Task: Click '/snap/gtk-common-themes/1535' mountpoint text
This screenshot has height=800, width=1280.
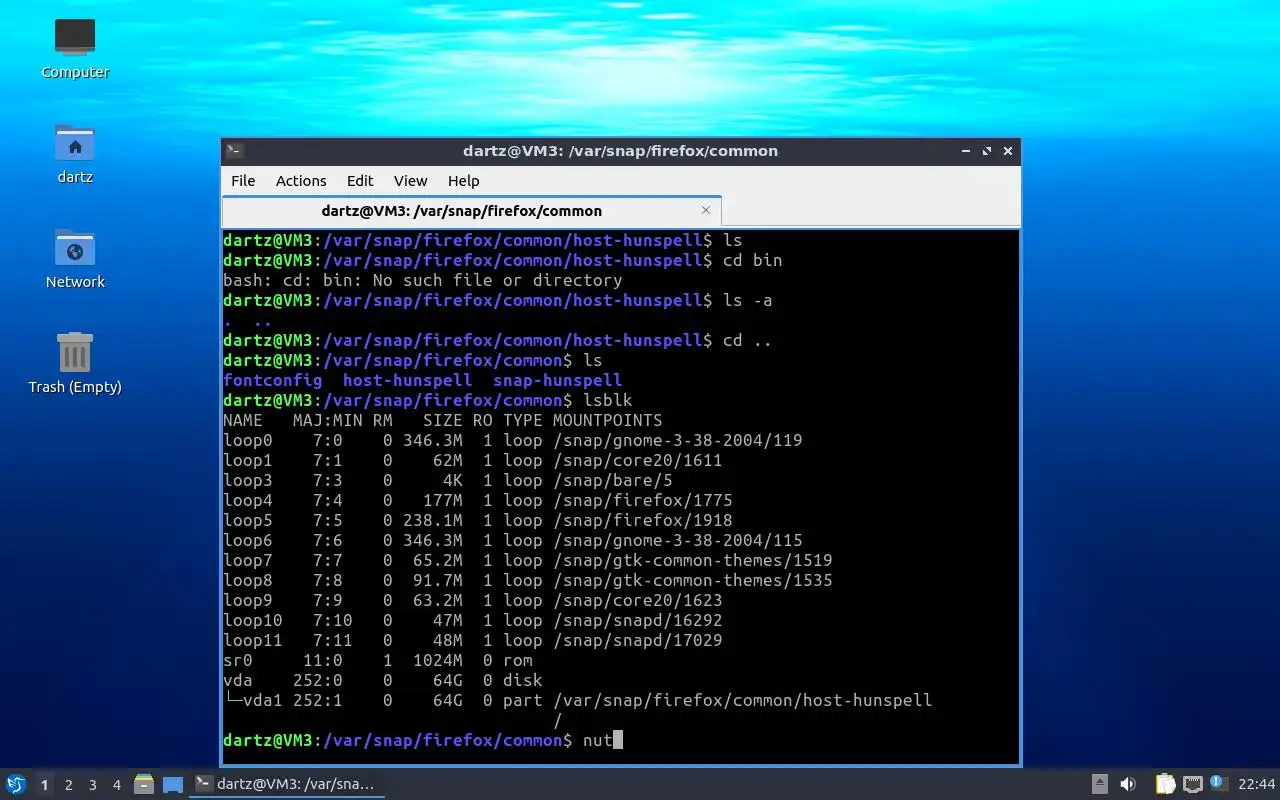Action: (x=693, y=580)
